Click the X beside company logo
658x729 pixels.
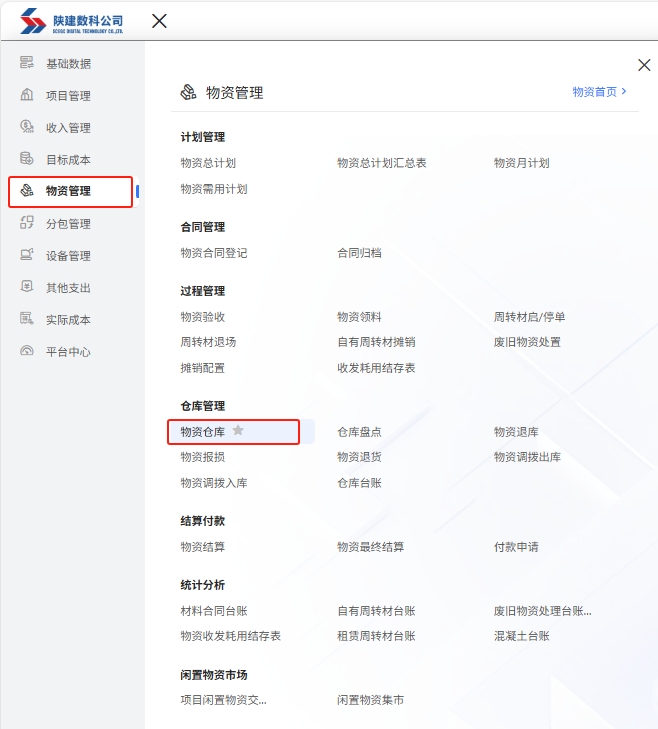tap(159, 21)
